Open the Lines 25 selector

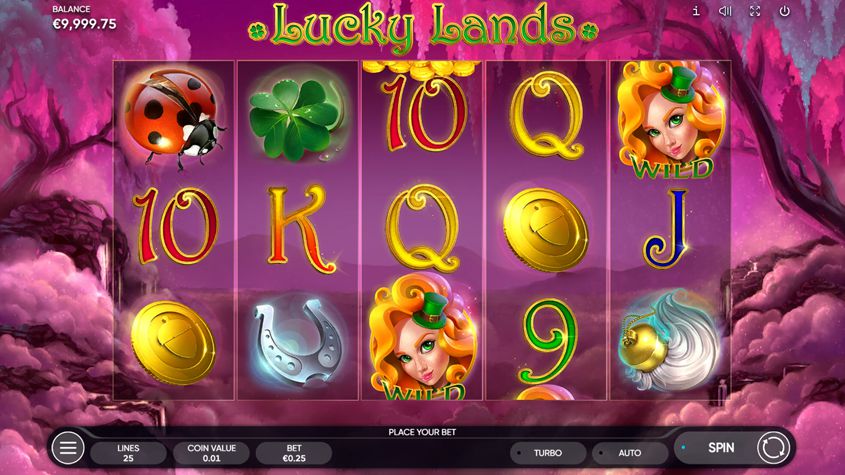pyautogui.click(x=128, y=453)
